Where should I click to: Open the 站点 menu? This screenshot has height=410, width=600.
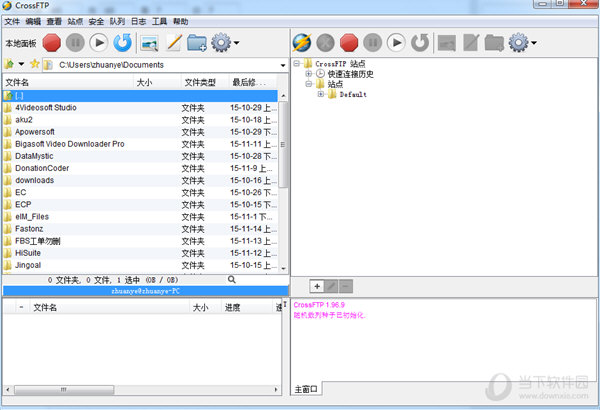click(75, 21)
